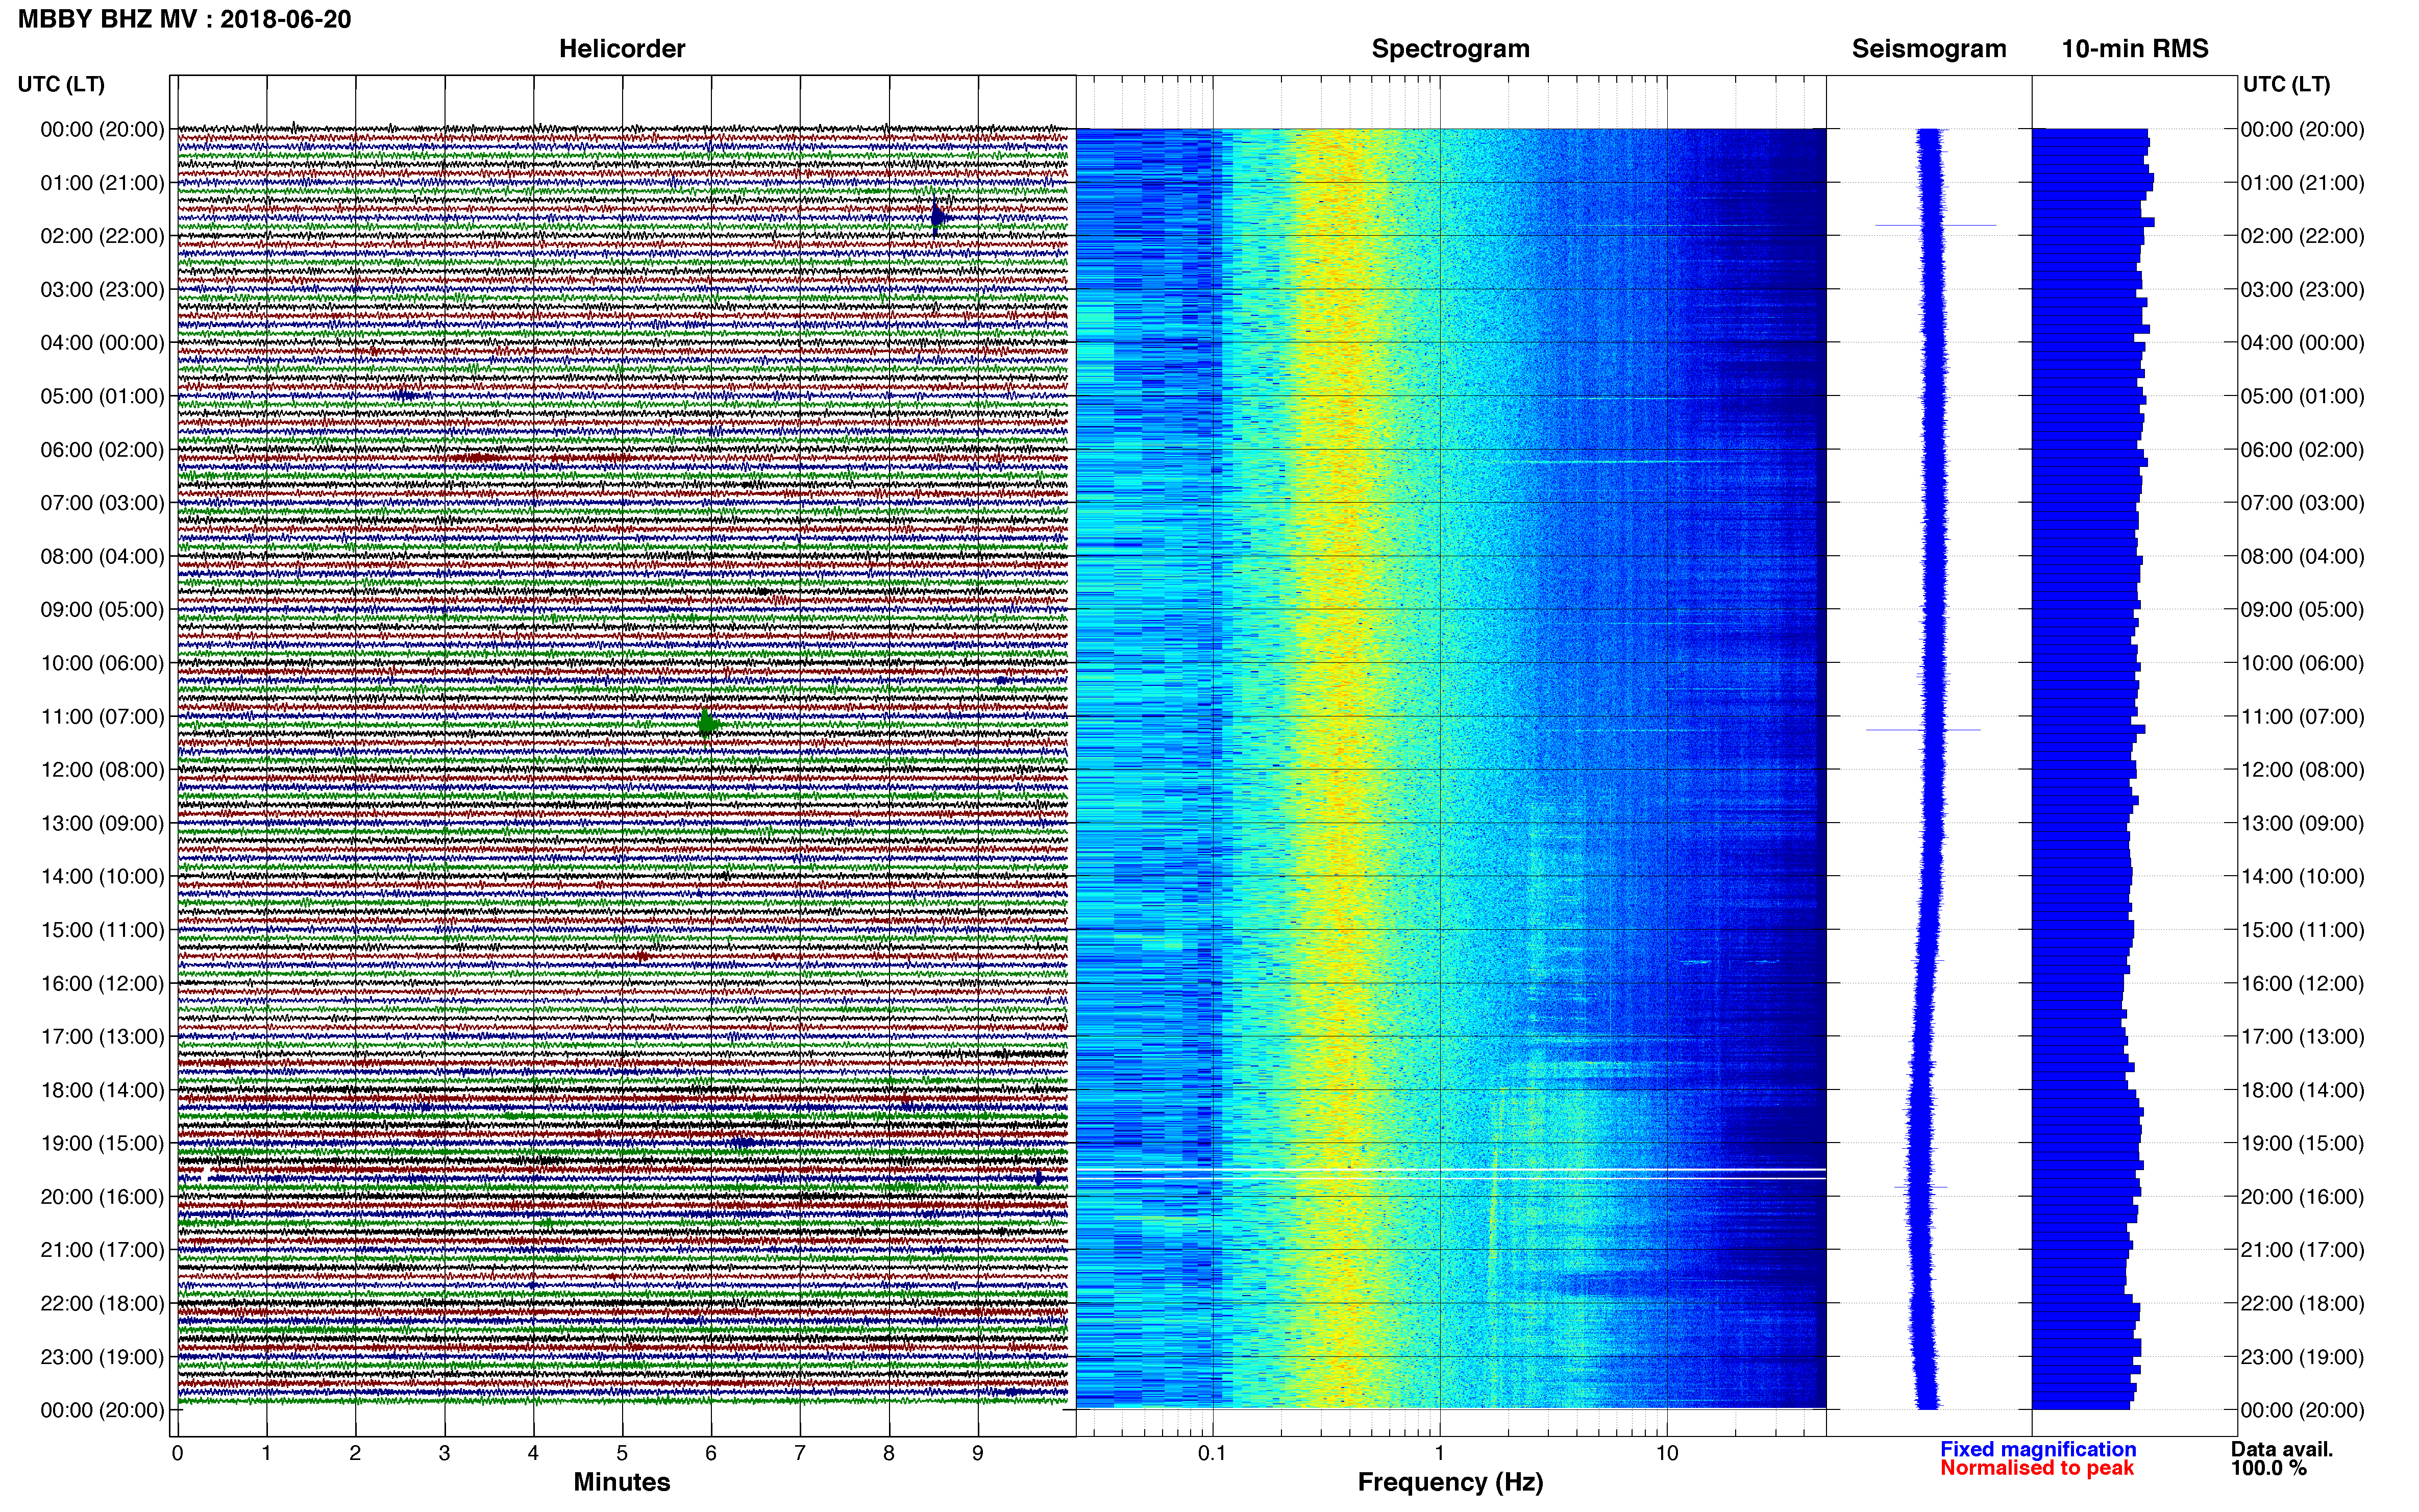The width and height of the screenshot is (2419, 1512).
Task: Click the left '20:00 (16:00)' time label
Action: tap(102, 1196)
